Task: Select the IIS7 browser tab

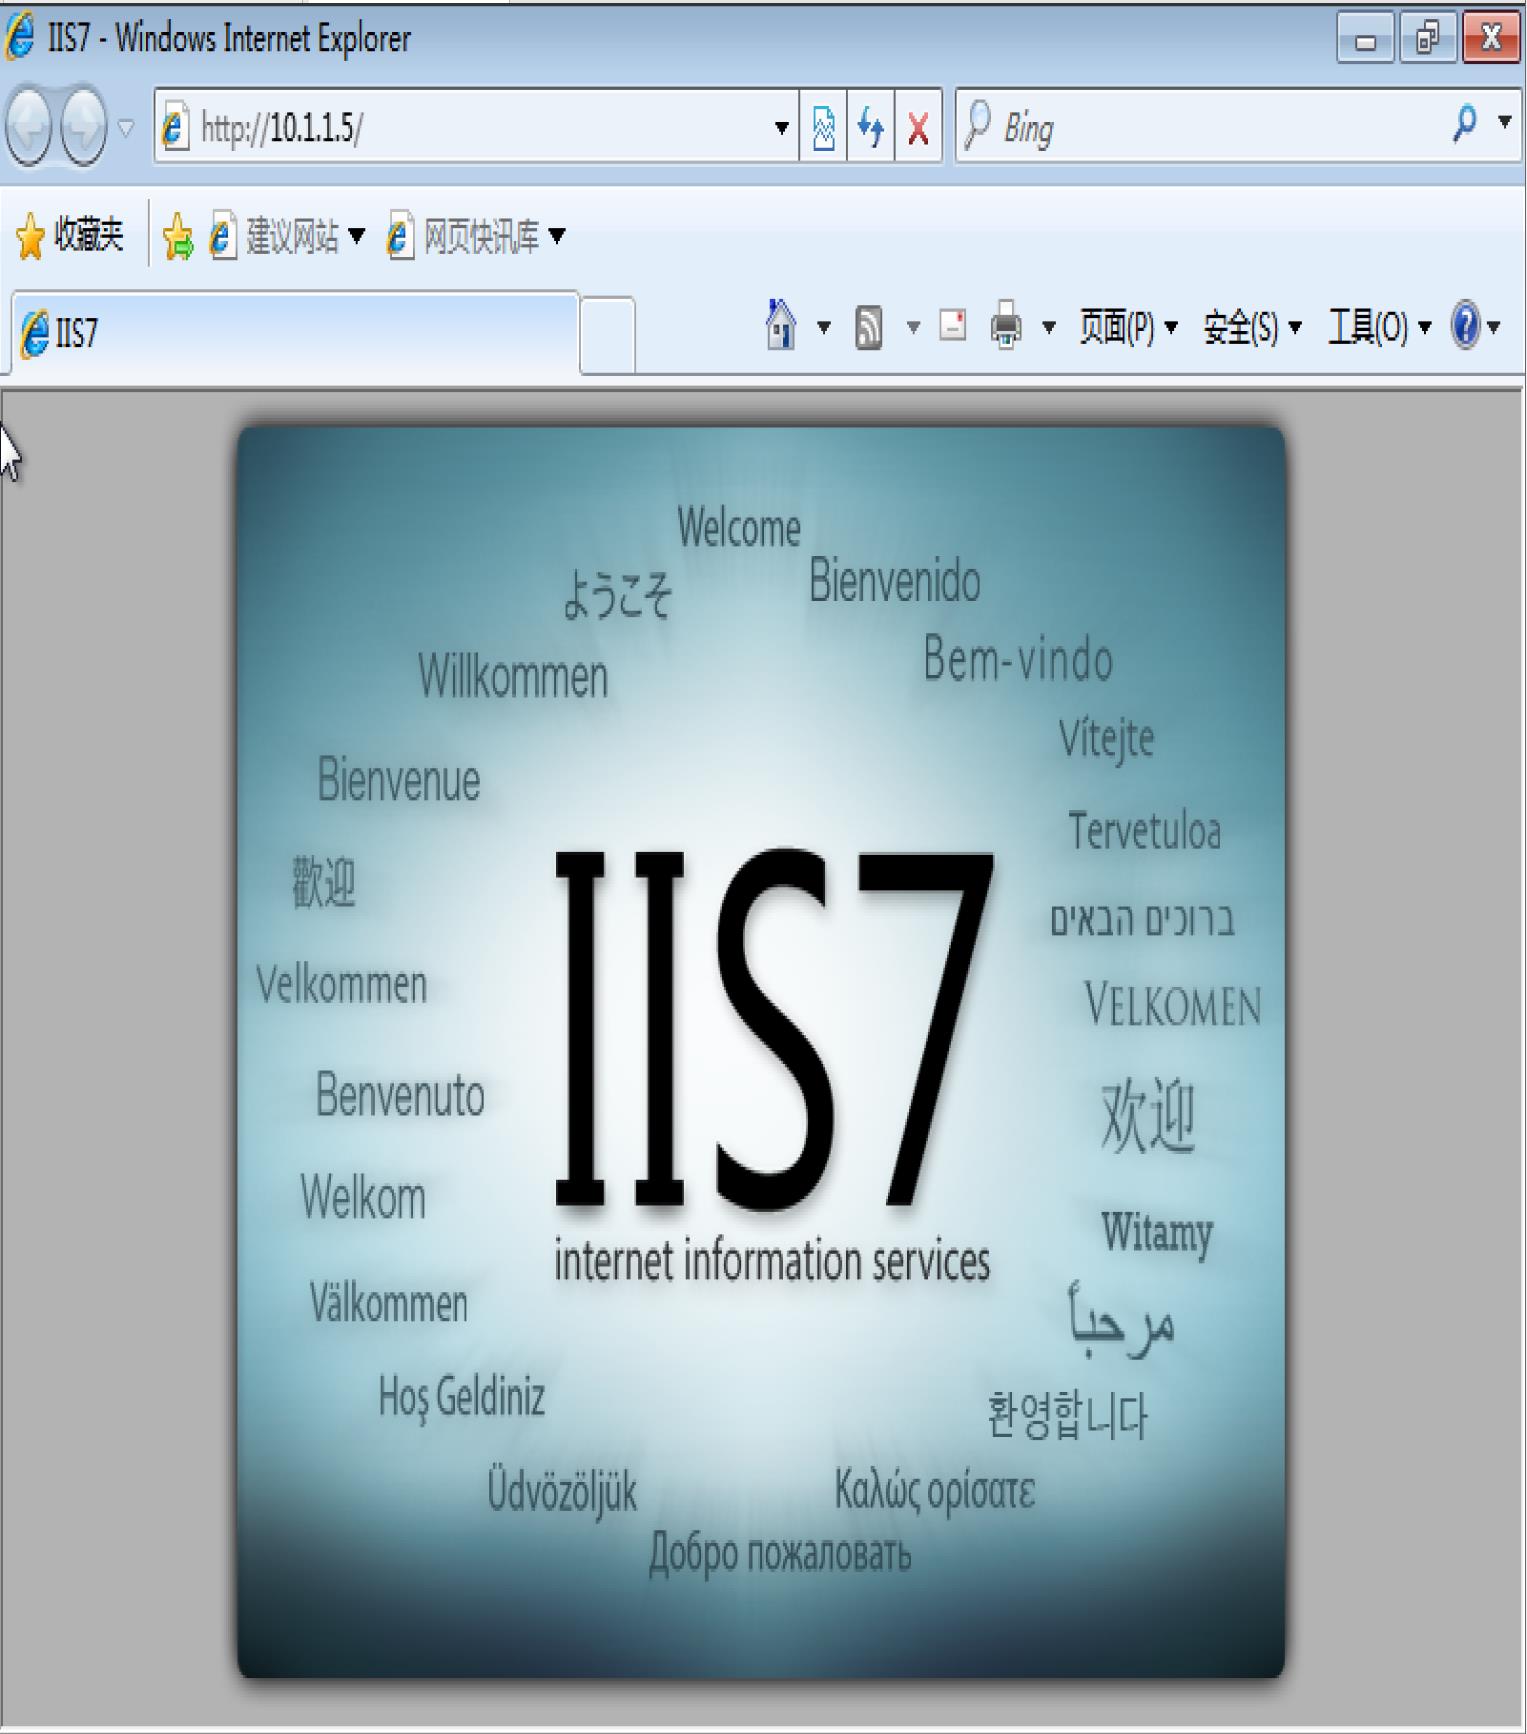Action: pos(295,332)
